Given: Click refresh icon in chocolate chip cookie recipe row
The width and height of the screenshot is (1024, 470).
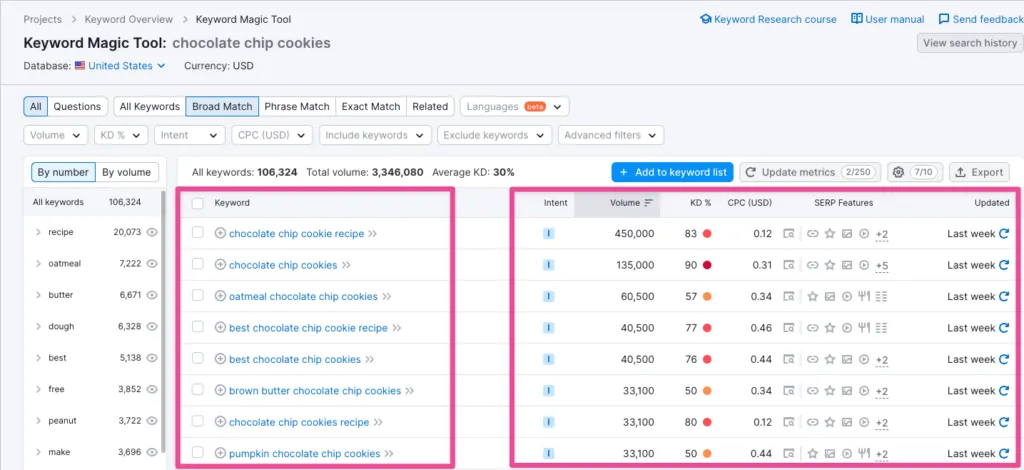Looking at the screenshot, I should coord(1004,234).
